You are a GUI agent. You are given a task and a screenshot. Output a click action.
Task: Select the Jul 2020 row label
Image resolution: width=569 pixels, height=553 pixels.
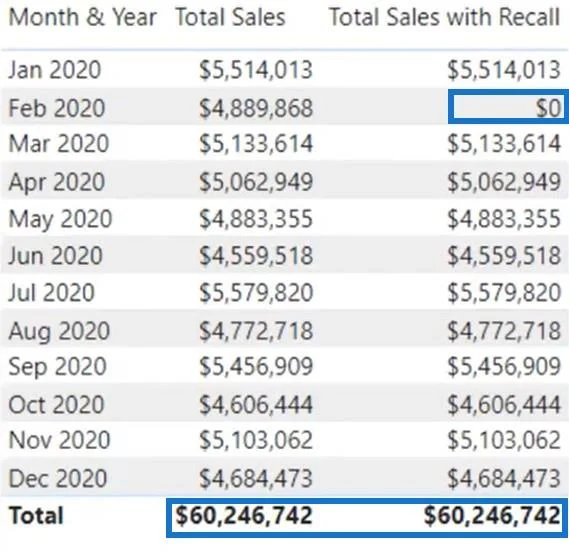coord(51,292)
